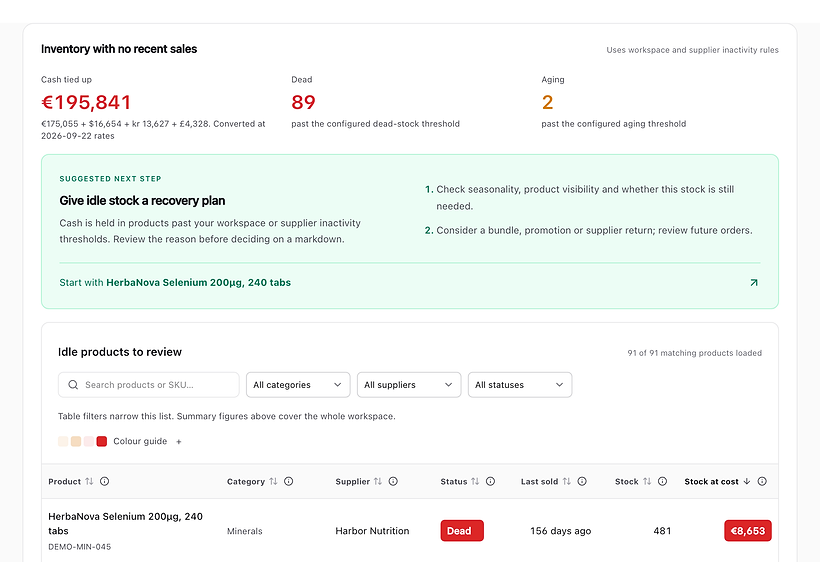Show info for Supplier column
The image size is (820, 562).
click(x=393, y=481)
